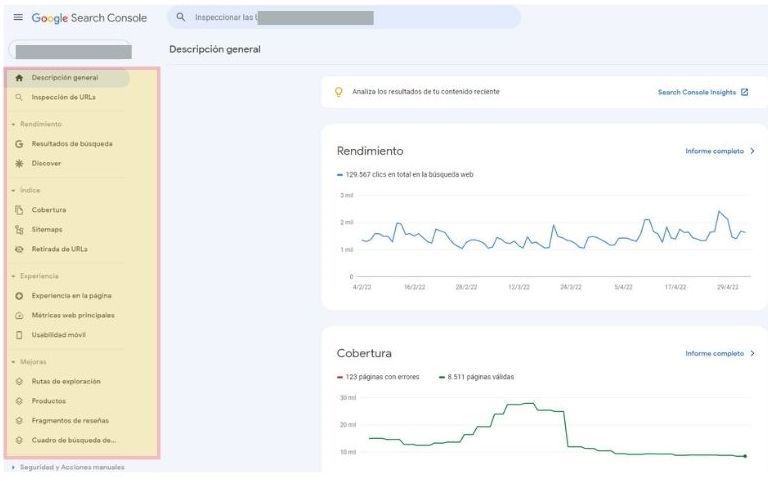The height and width of the screenshot is (481, 768).
Task: Click the lightbulb icon in insights banner
Action: [338, 92]
